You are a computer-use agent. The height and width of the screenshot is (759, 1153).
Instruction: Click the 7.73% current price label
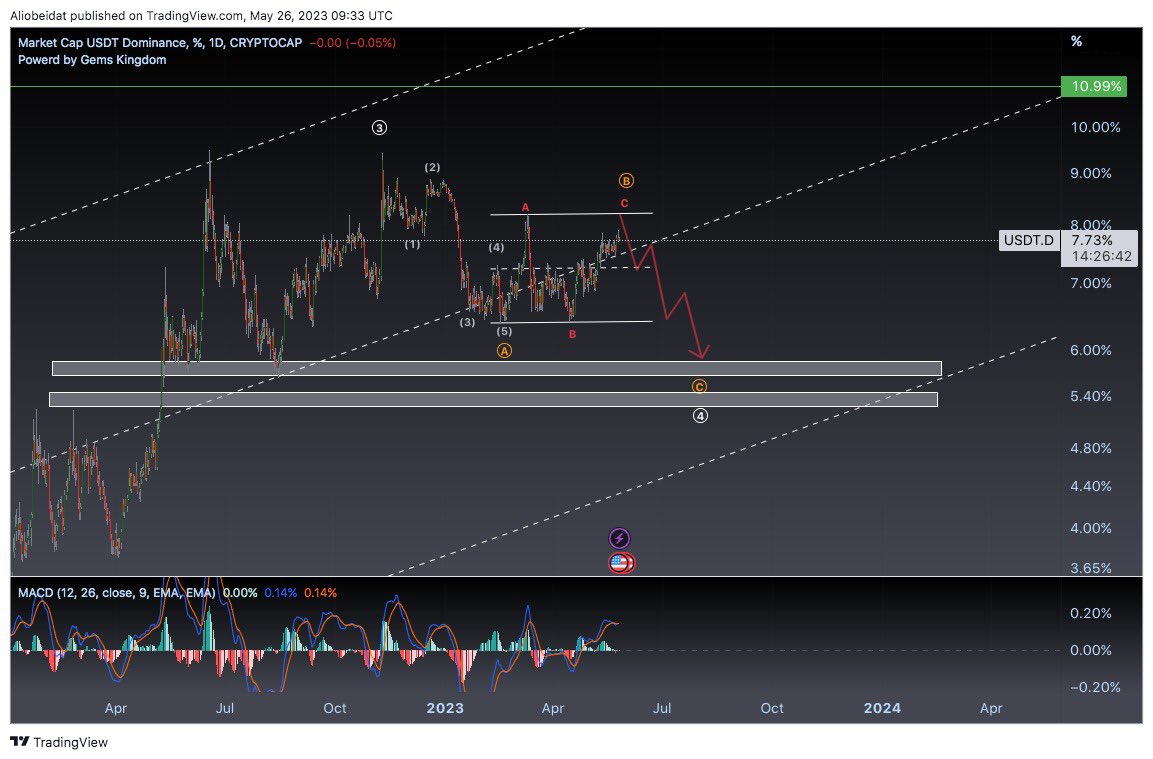(1092, 240)
